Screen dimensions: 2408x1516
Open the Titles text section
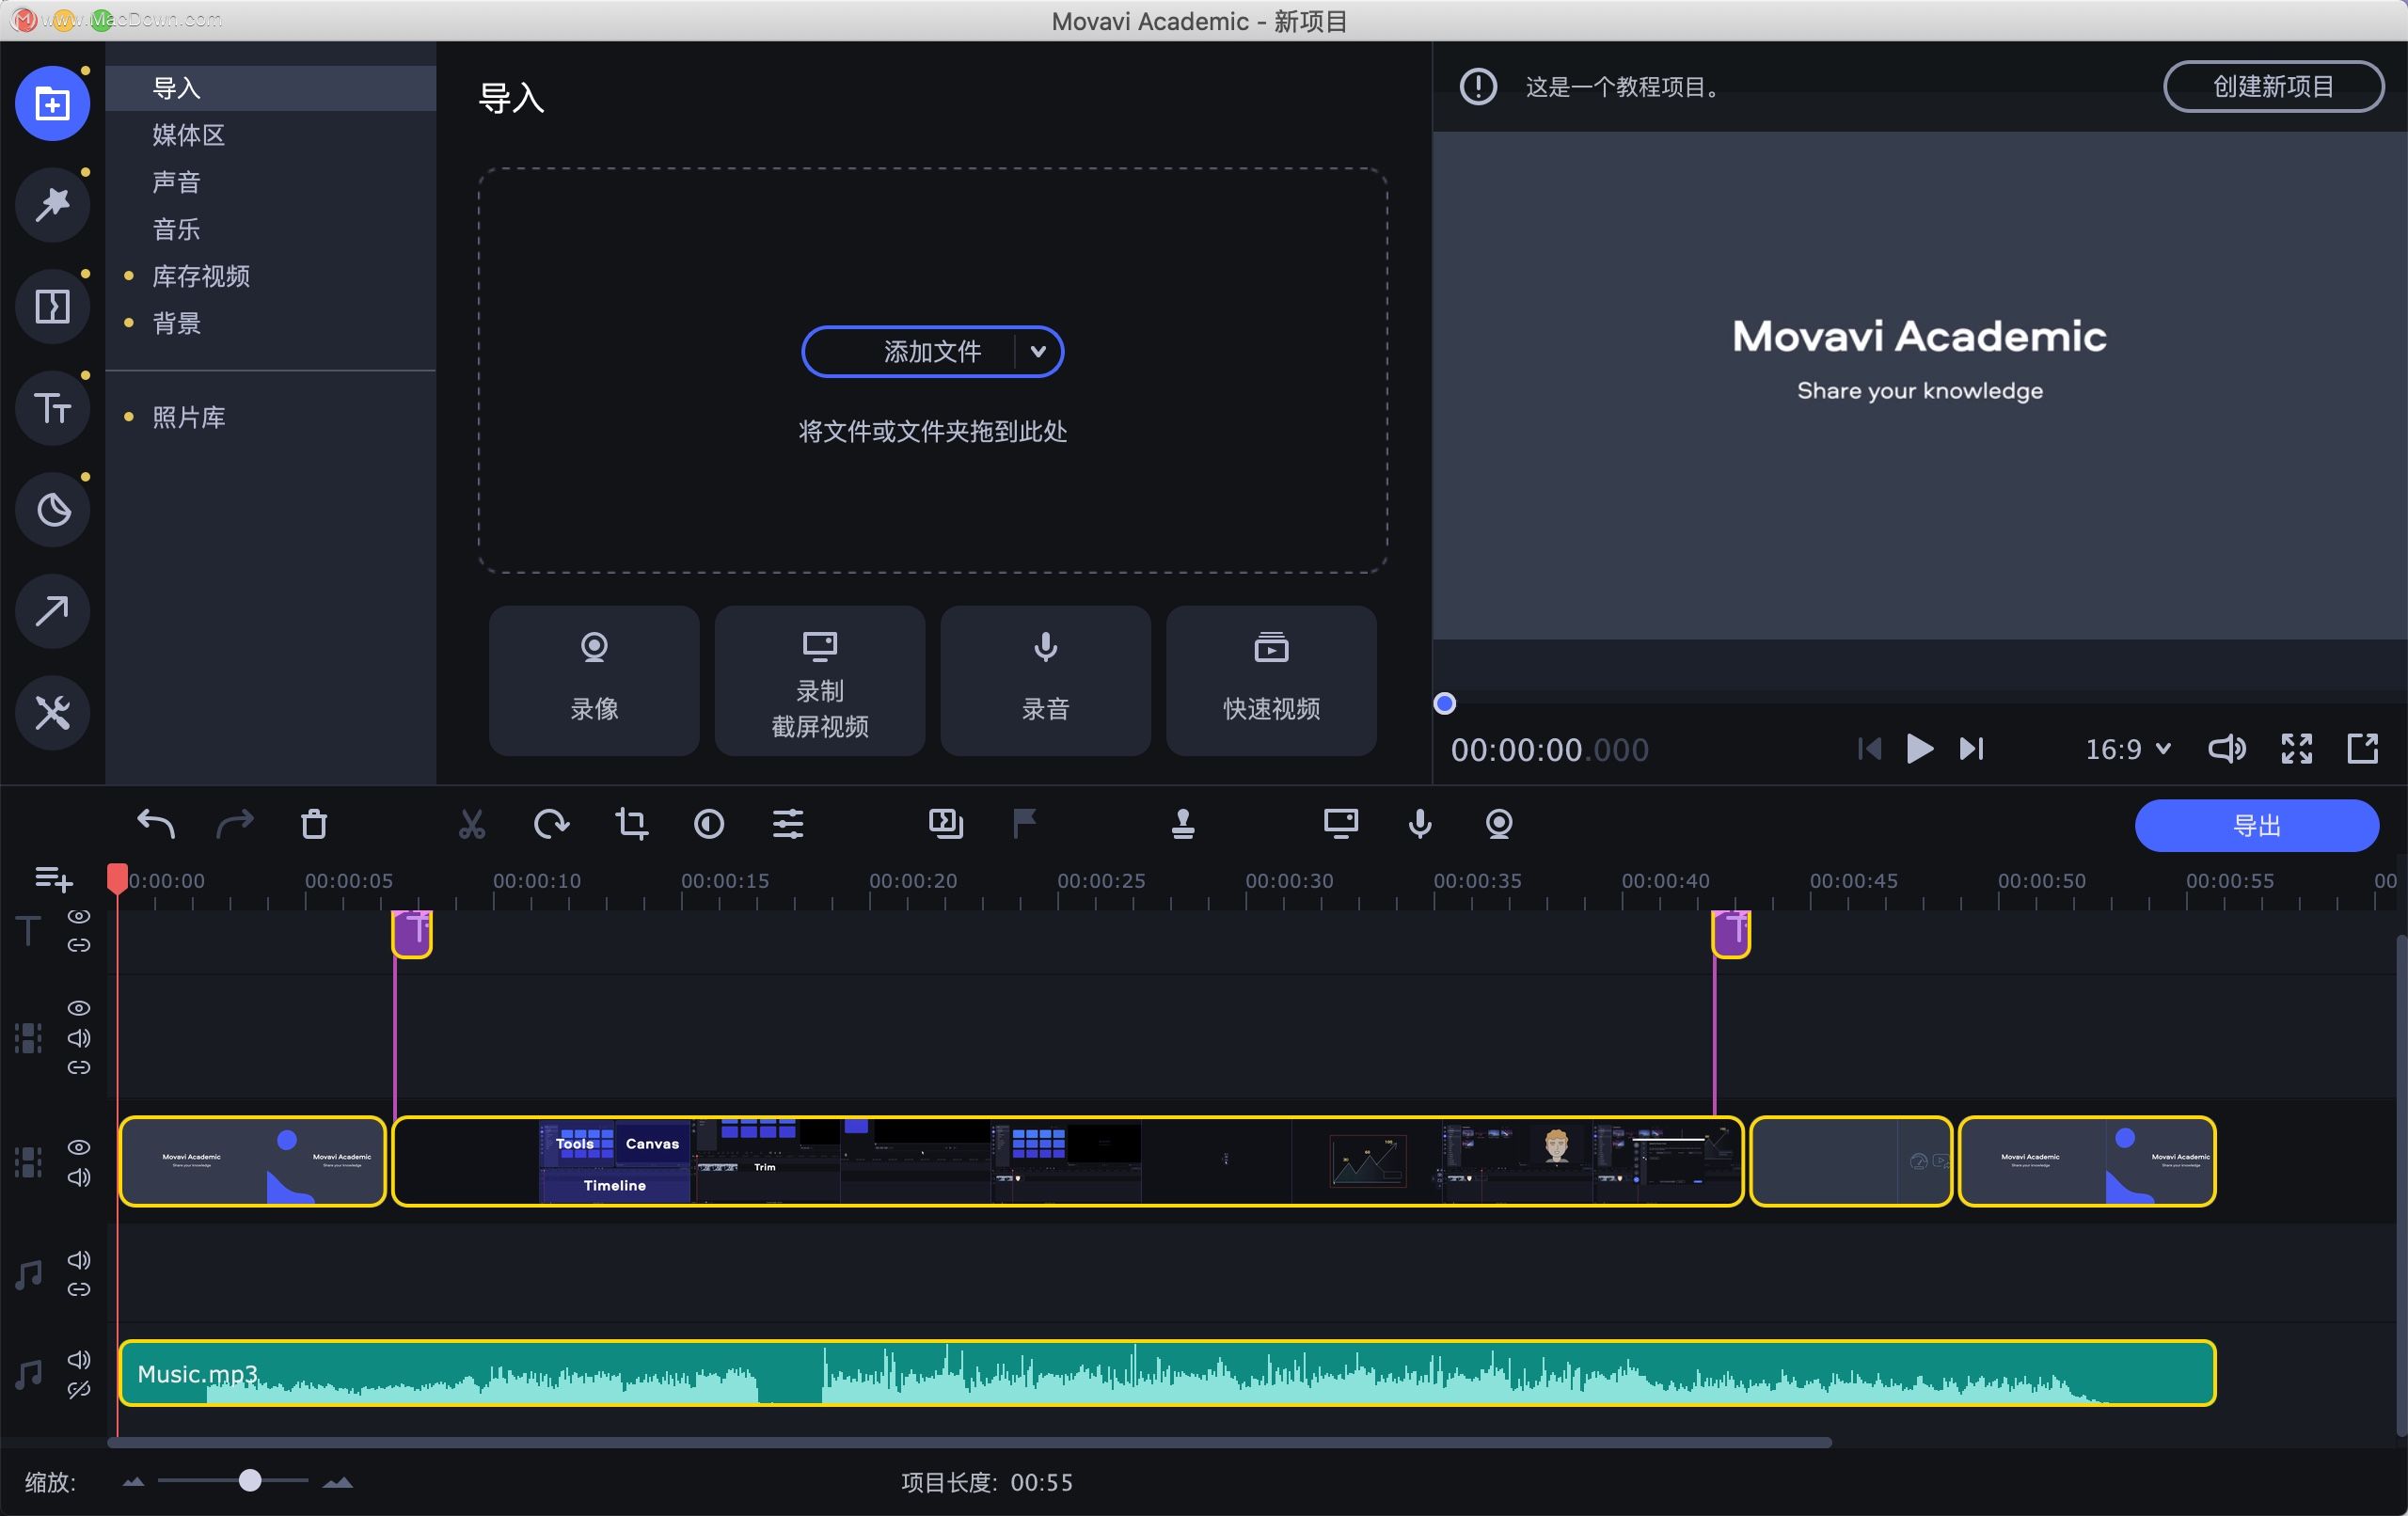52,408
